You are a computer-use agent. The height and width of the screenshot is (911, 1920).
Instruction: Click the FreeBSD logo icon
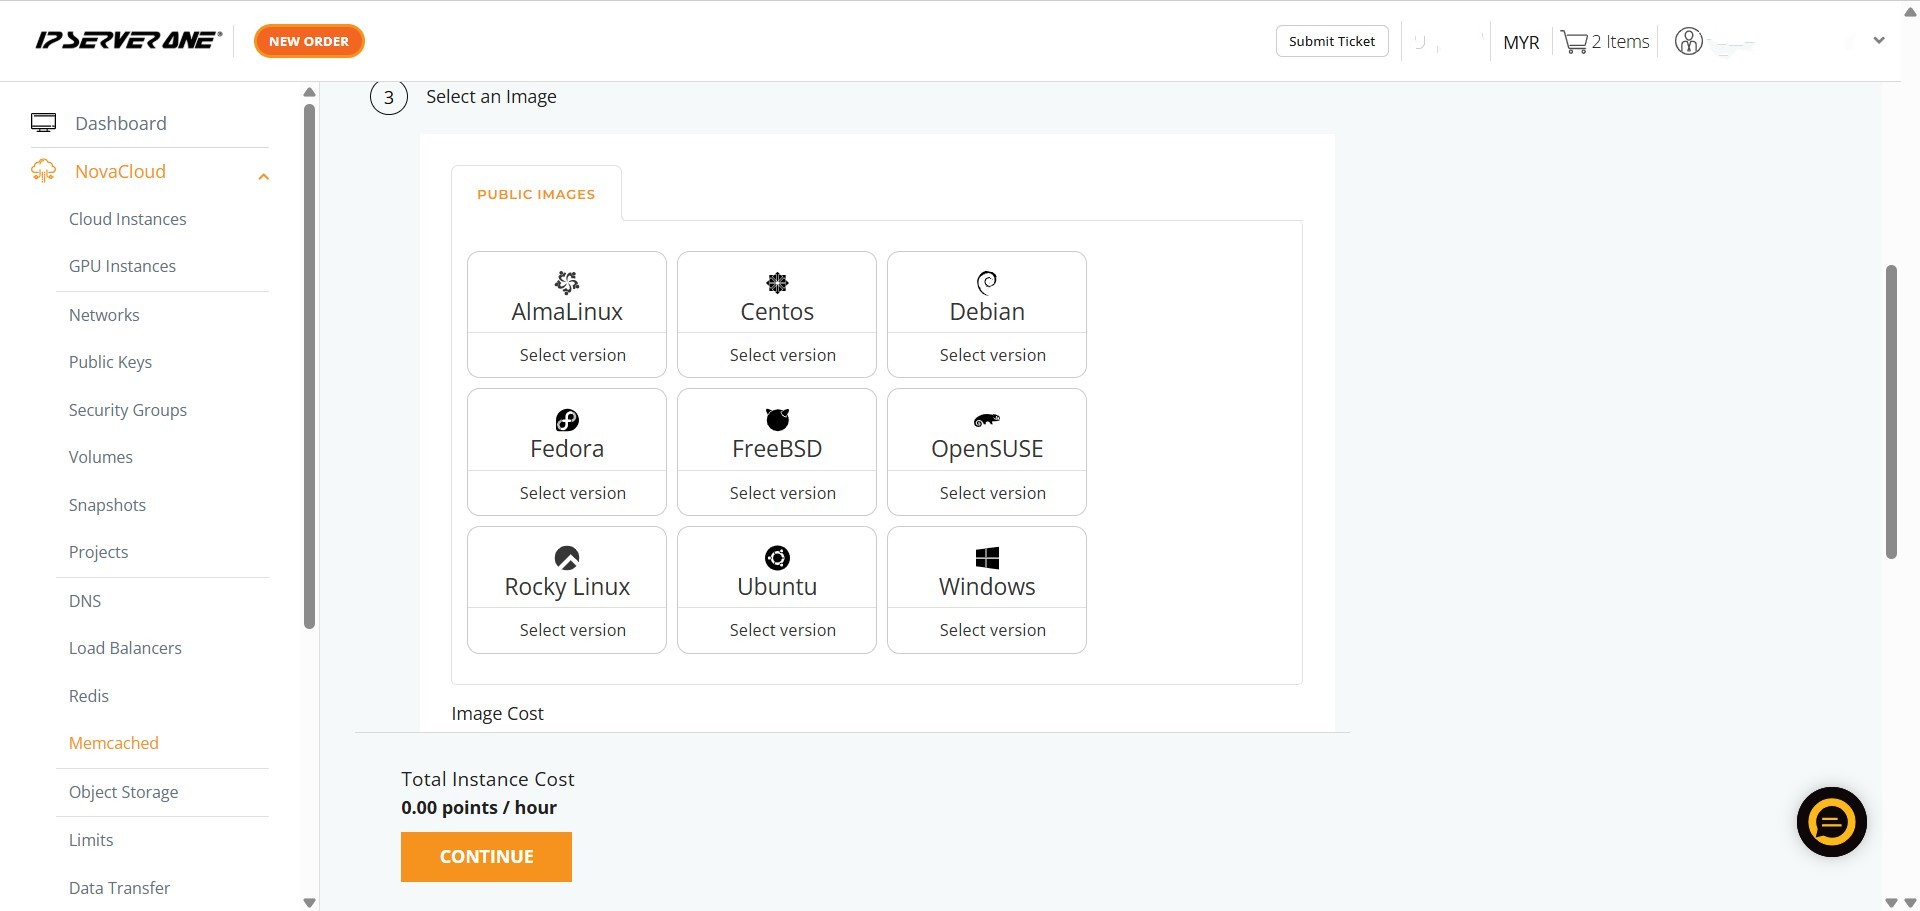pyautogui.click(x=777, y=419)
